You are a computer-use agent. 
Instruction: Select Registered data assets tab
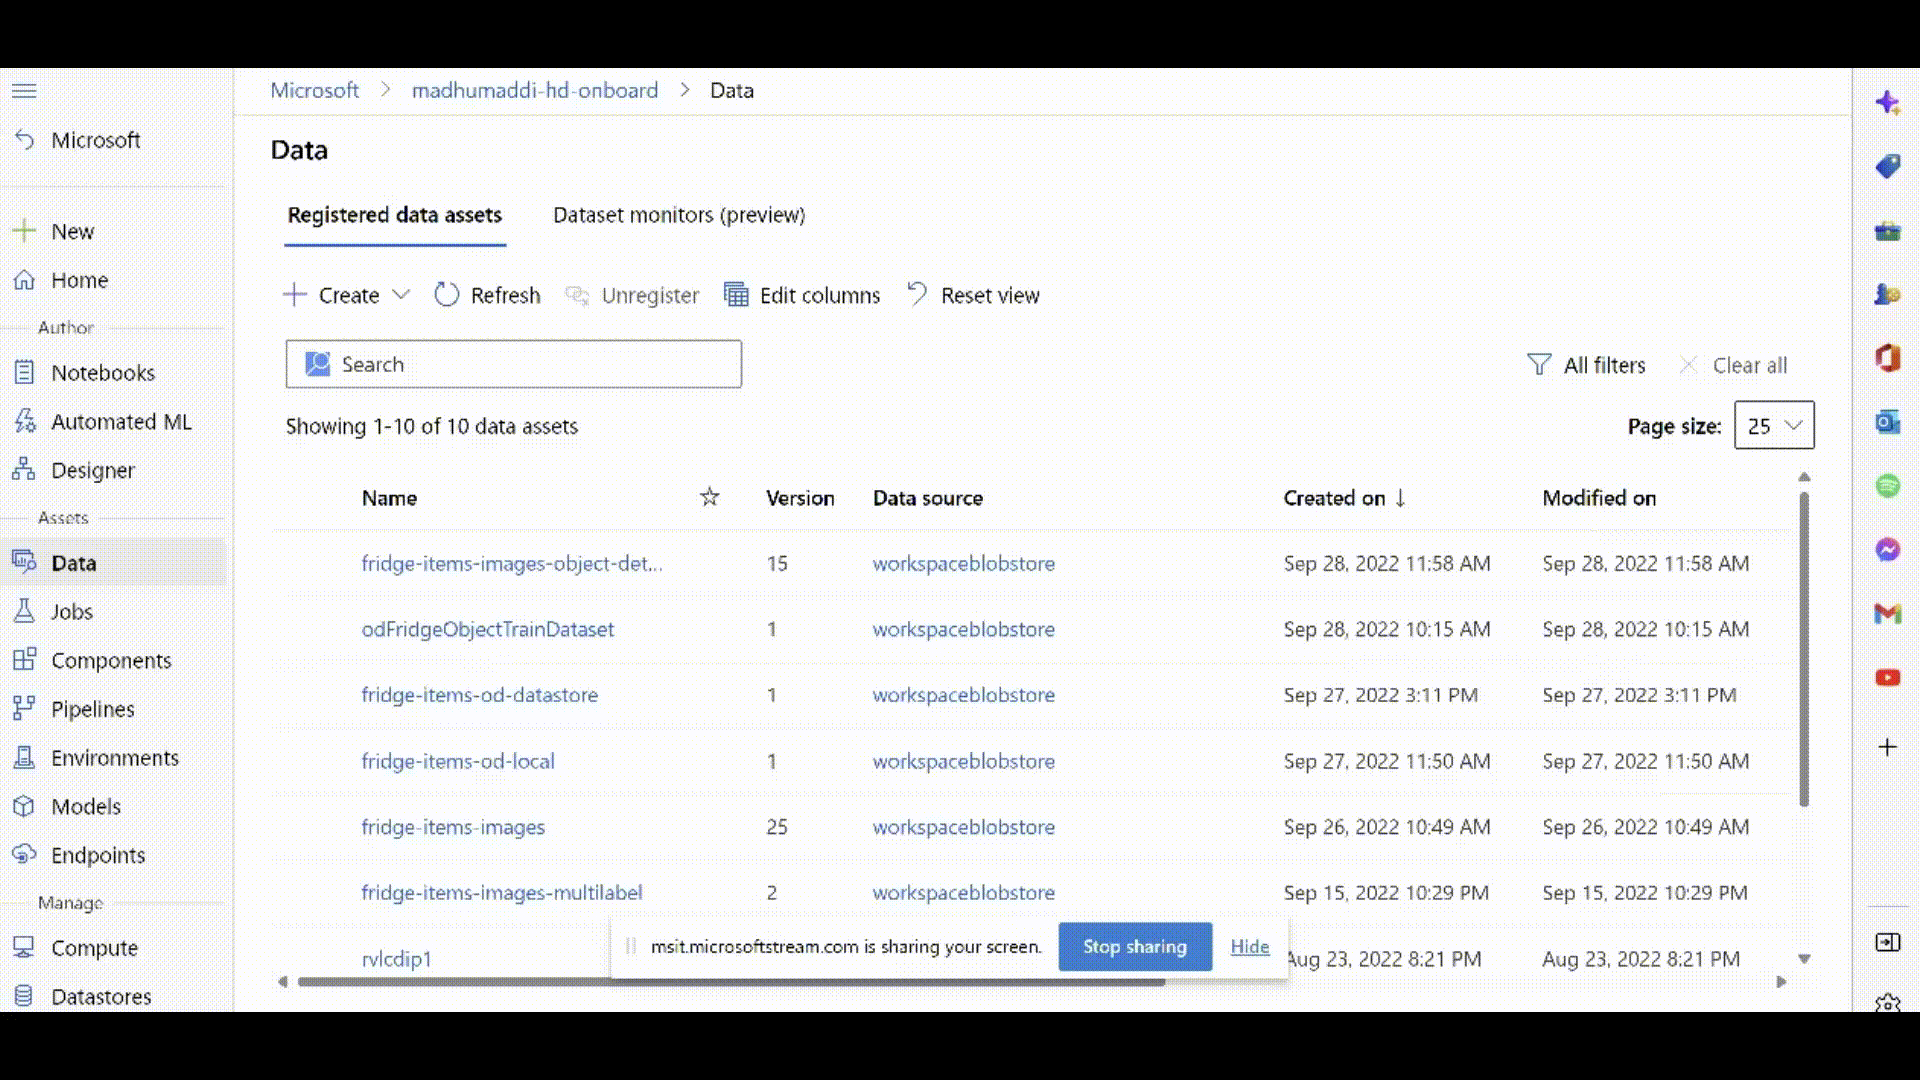point(393,214)
